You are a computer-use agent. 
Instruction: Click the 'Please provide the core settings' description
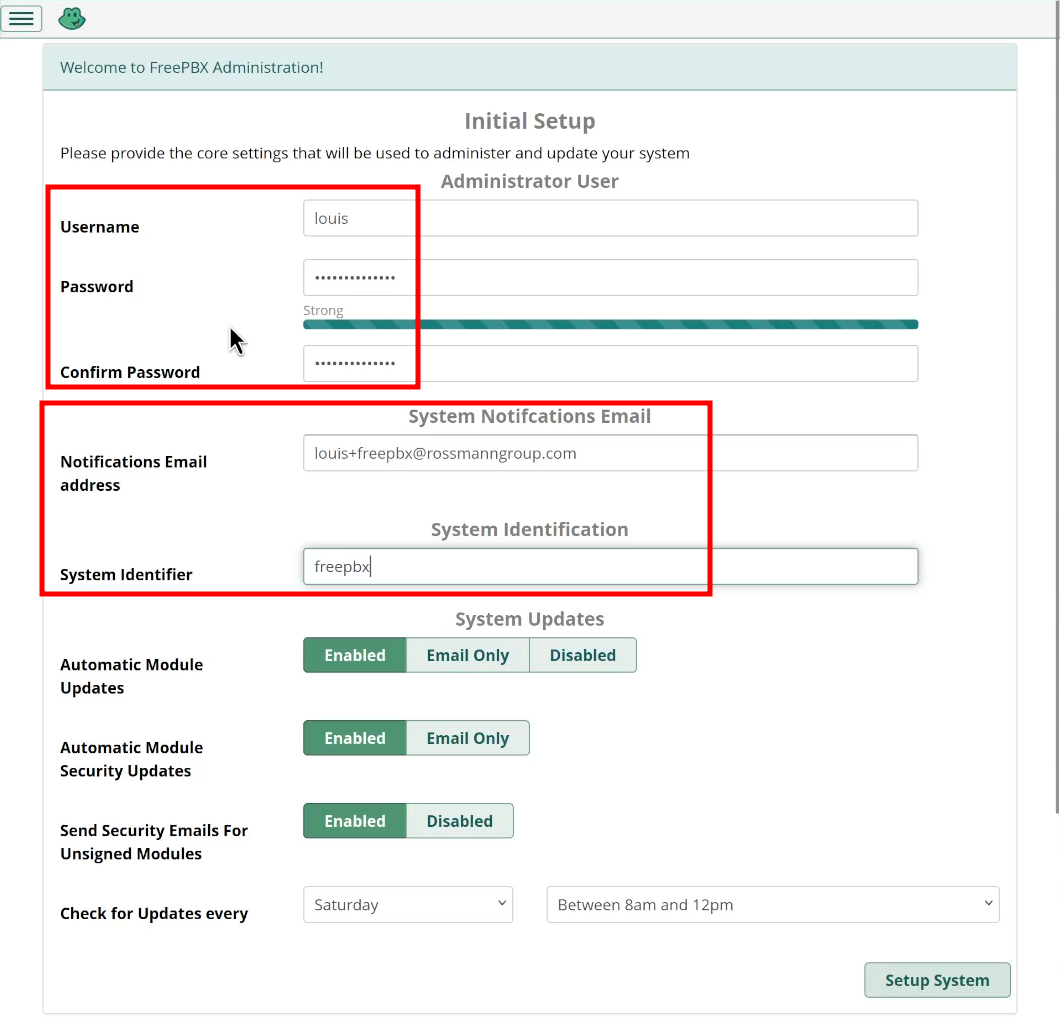[375, 153]
